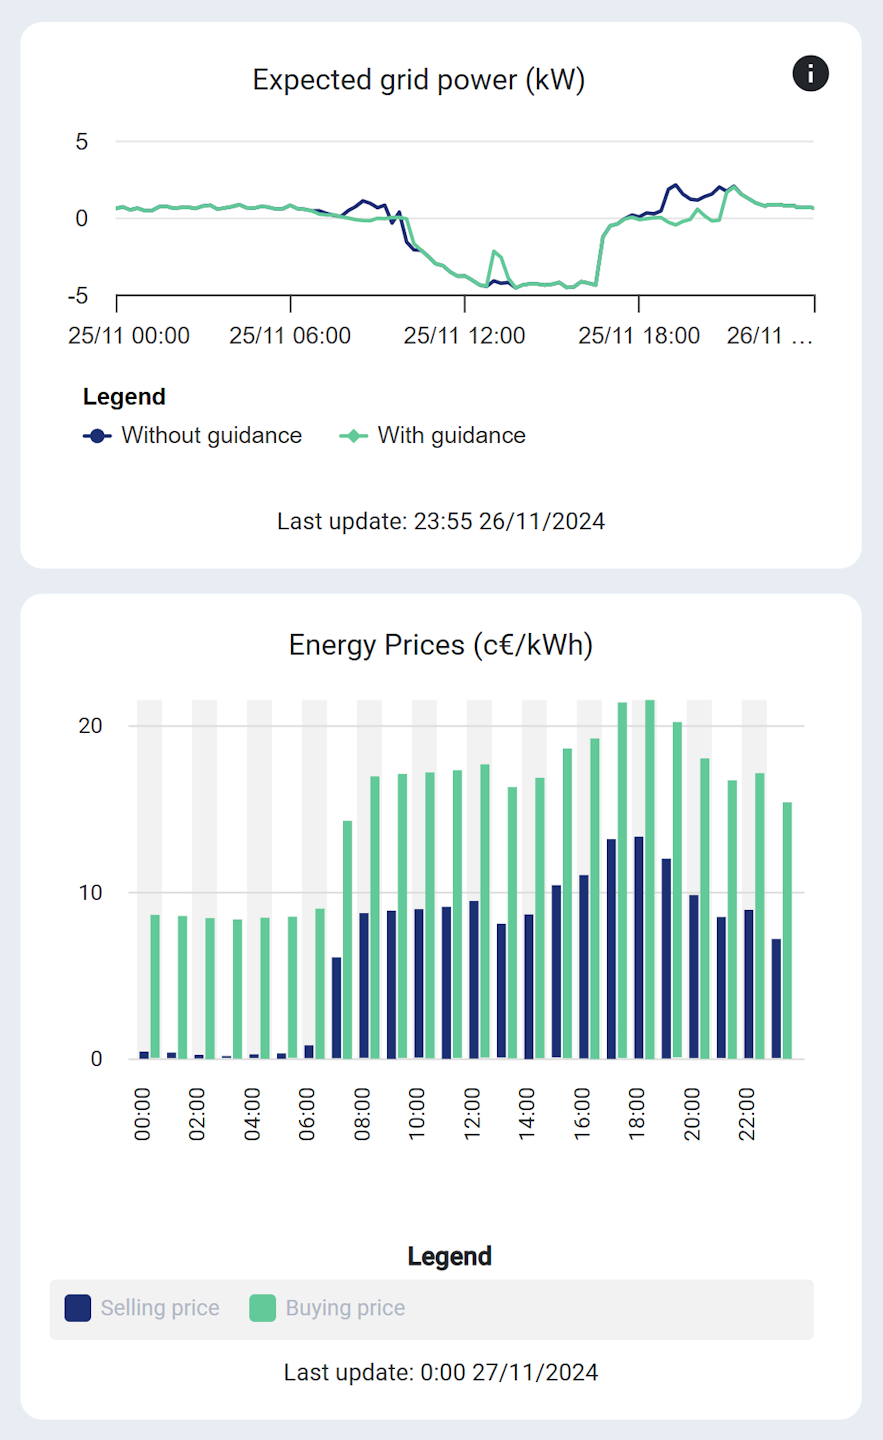The height and width of the screenshot is (1440, 883).
Task: Click the Energy Prices (c€/kWh) title
Action: 440,645
